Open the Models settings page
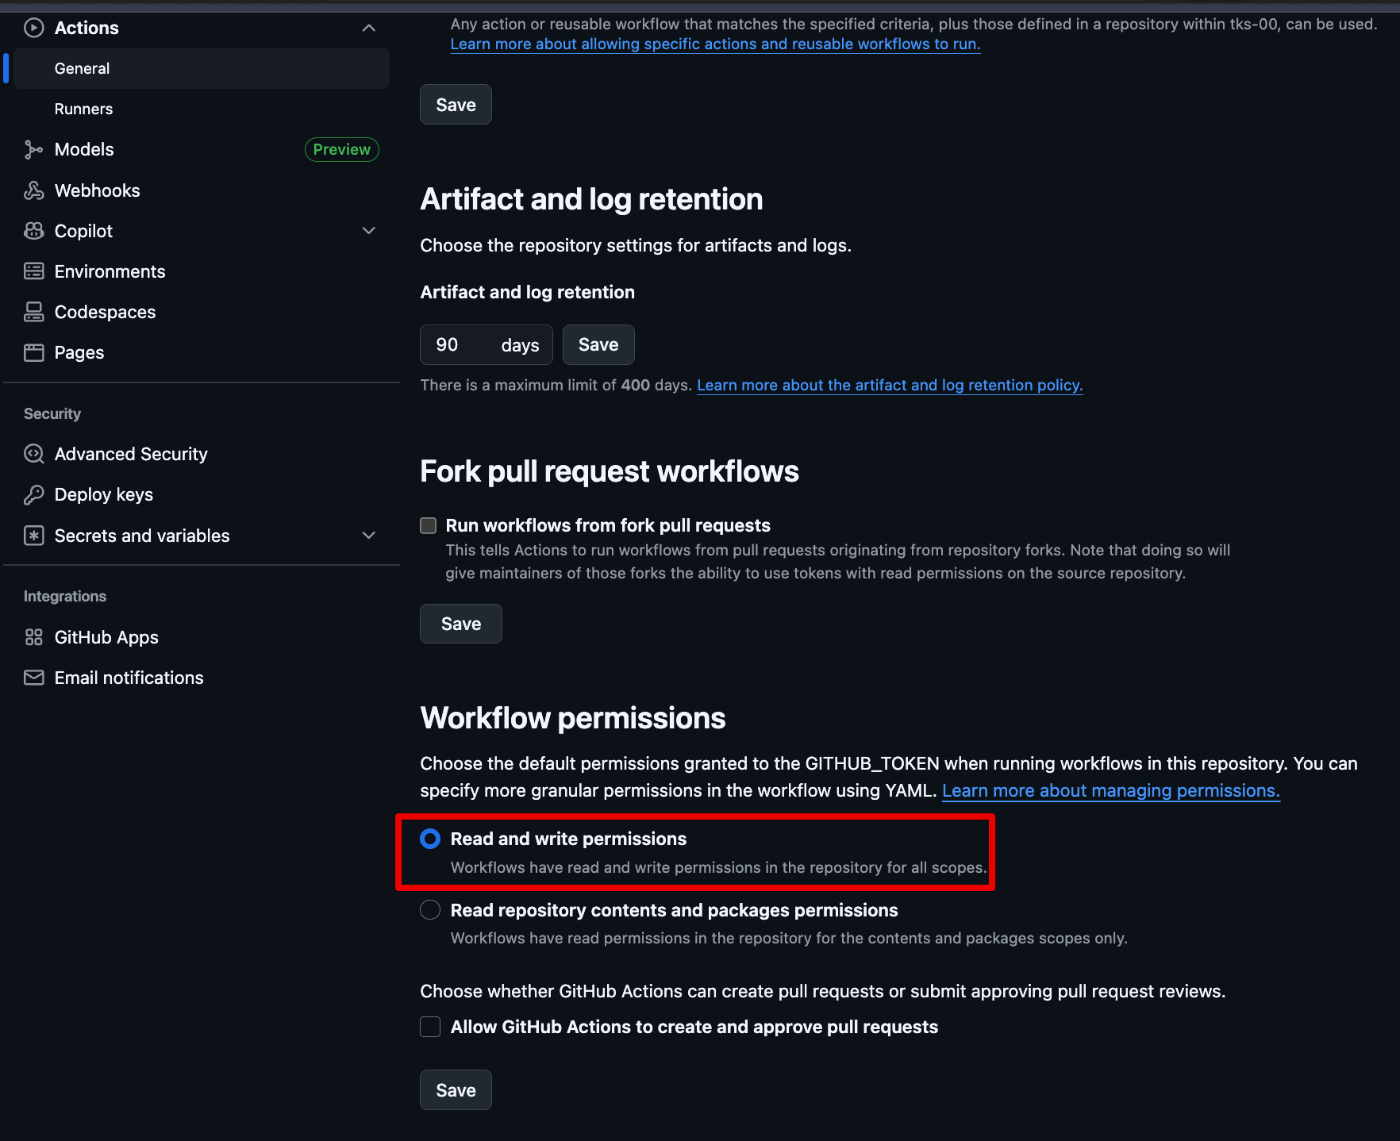This screenshot has height=1141, width=1400. (84, 150)
